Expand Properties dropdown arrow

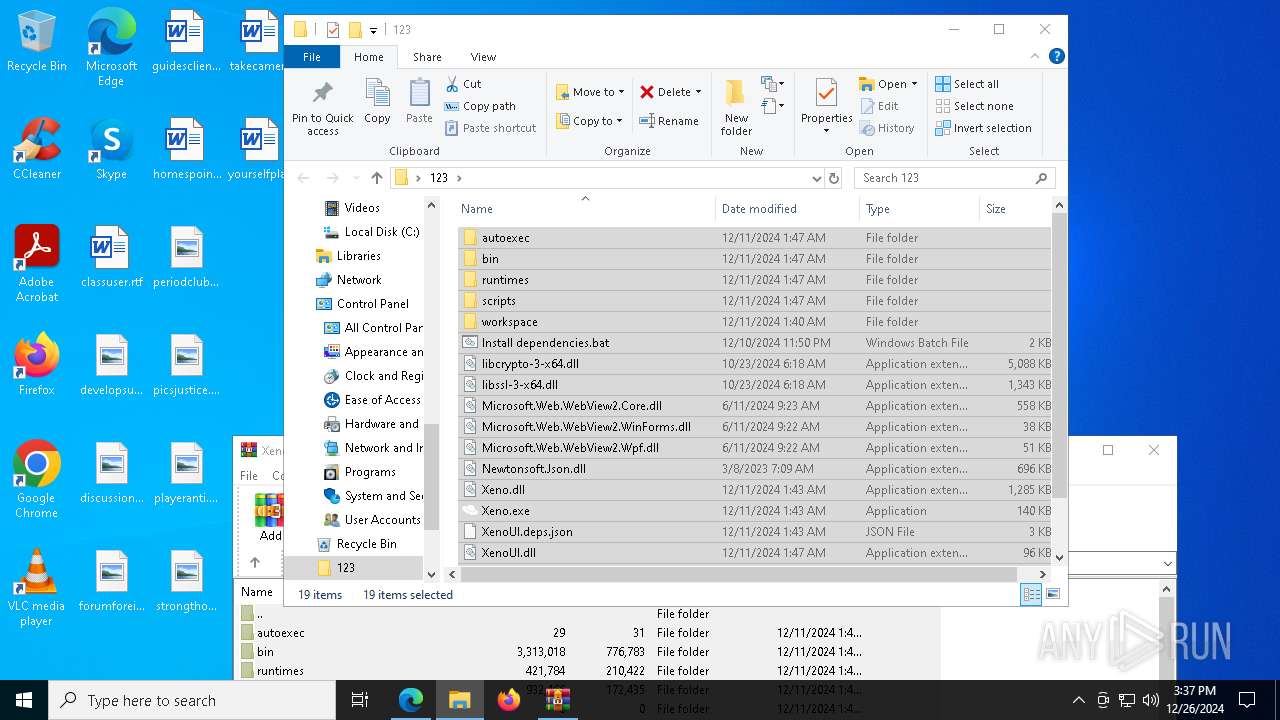pyautogui.click(x=826, y=131)
